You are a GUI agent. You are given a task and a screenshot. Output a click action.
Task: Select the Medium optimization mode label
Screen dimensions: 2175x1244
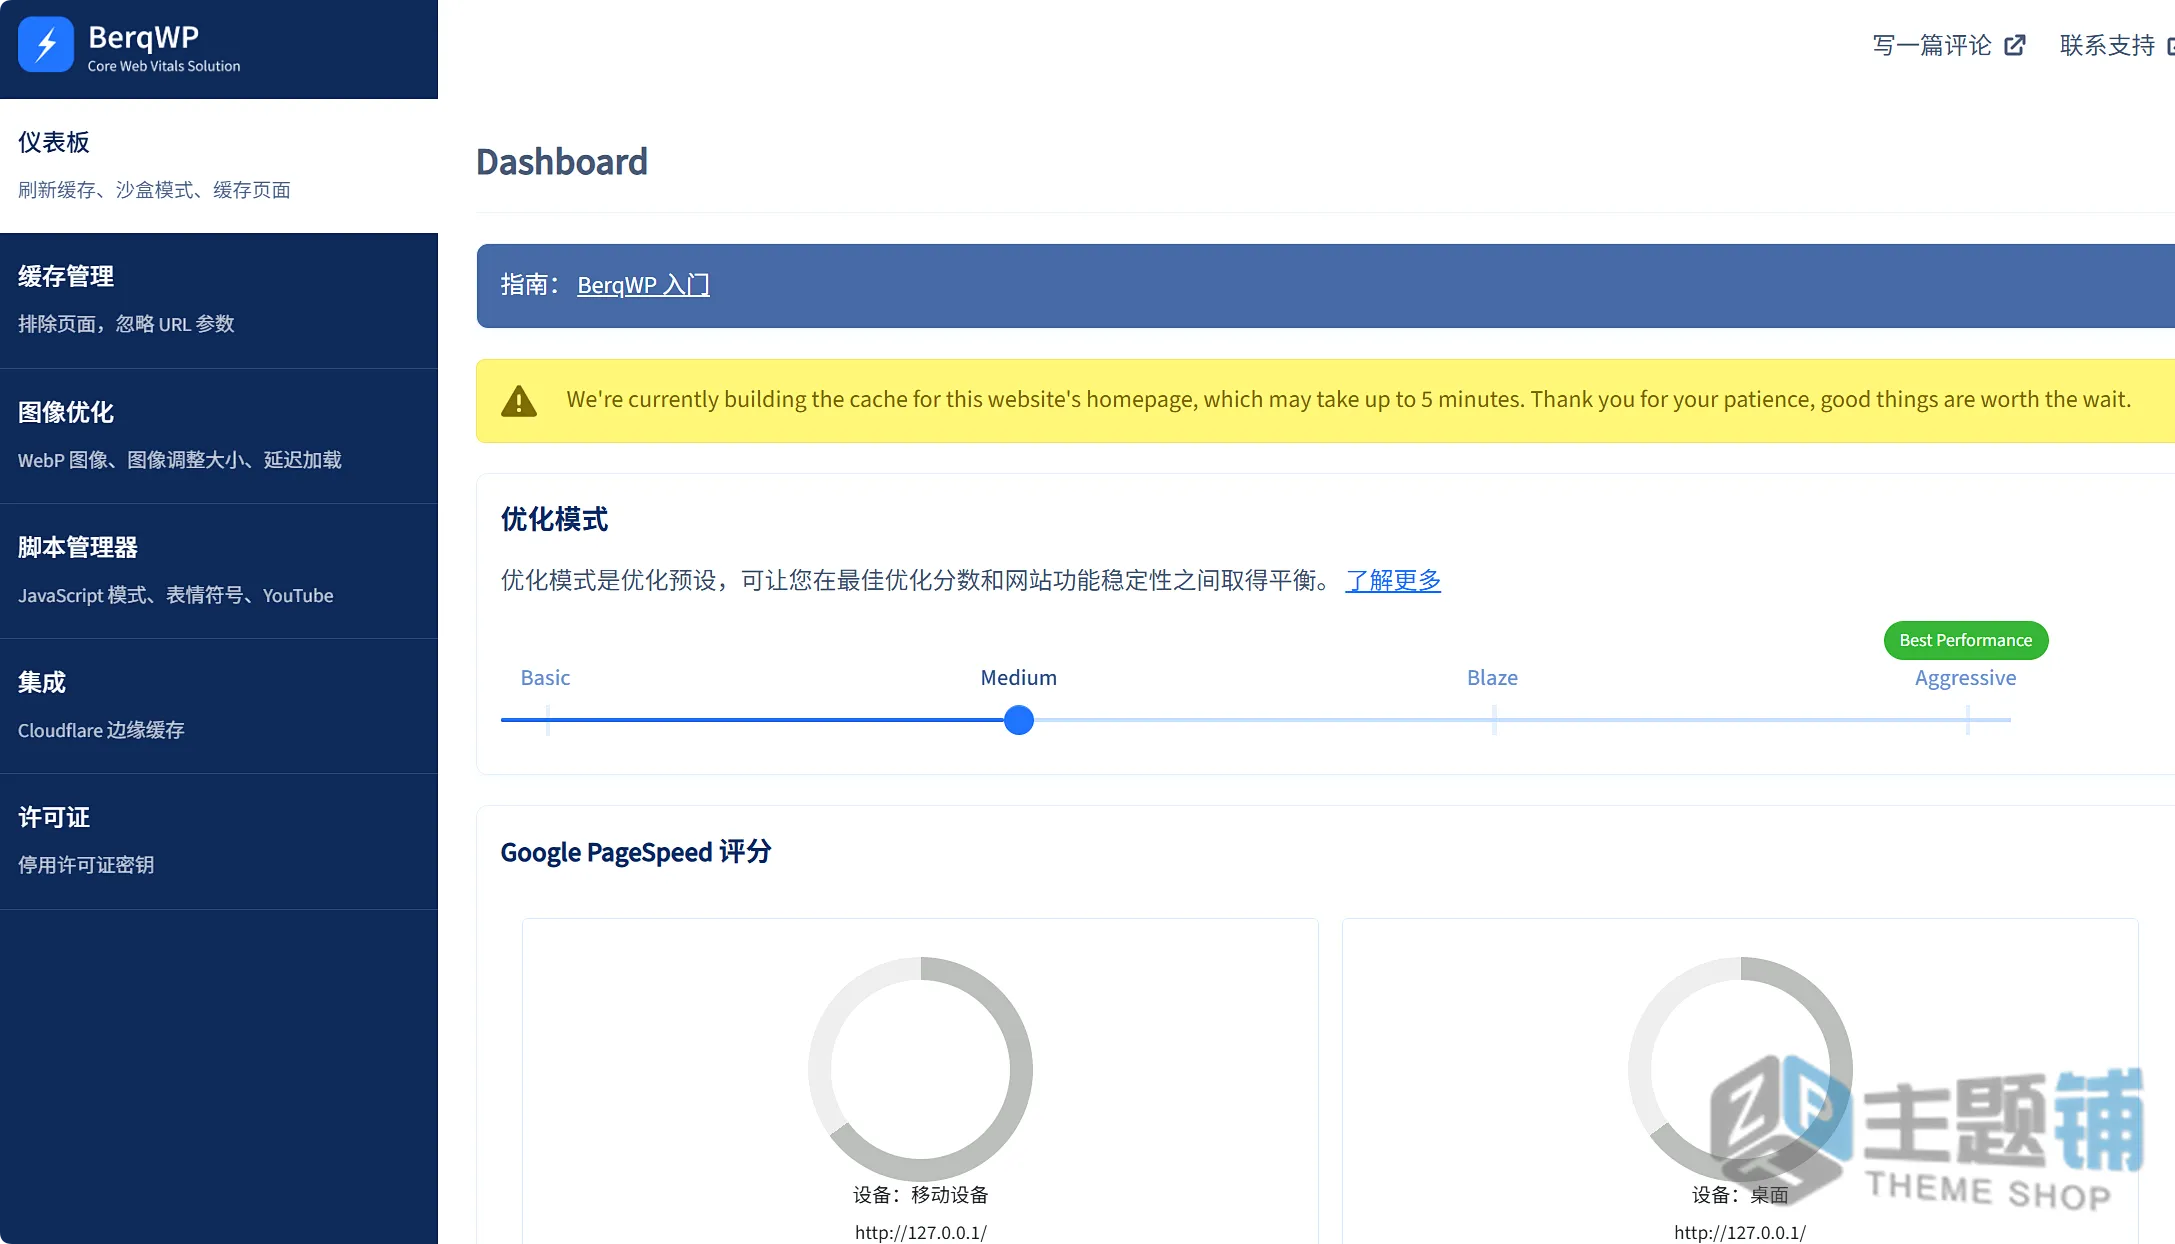[x=1018, y=677]
